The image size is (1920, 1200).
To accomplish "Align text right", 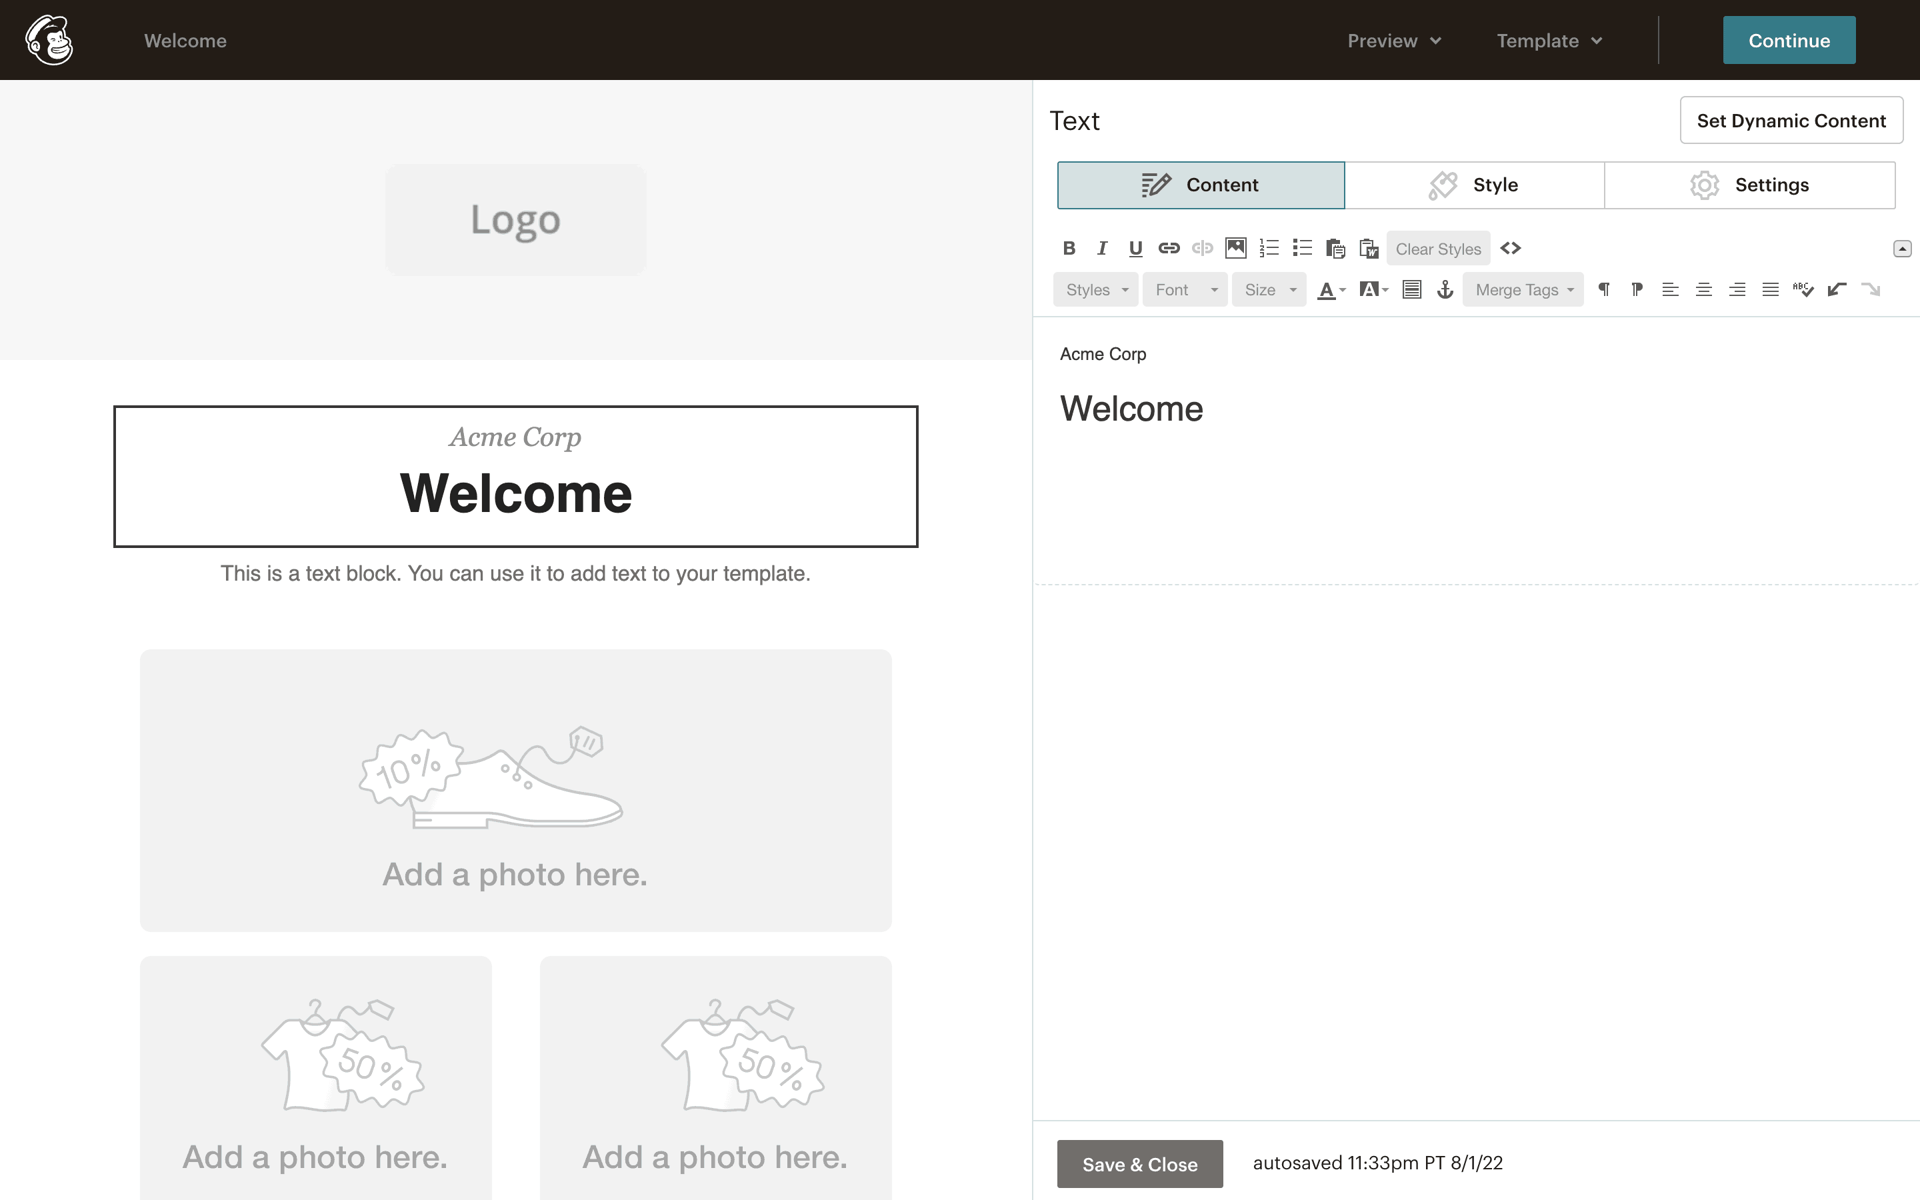I will click(1737, 290).
